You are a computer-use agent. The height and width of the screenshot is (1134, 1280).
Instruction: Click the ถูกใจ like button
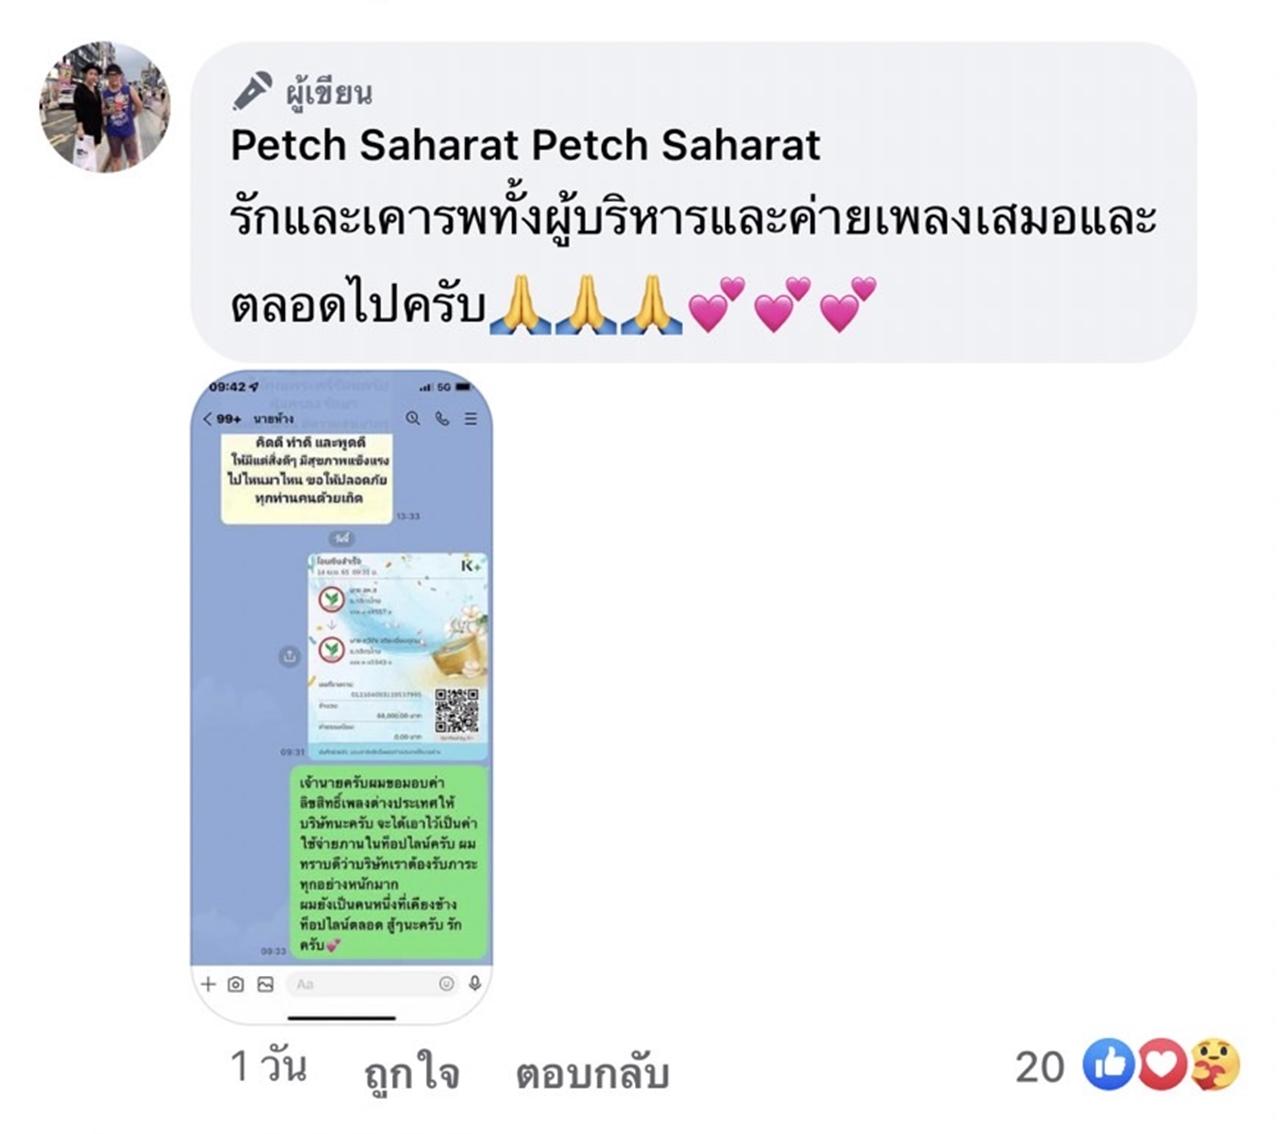[412, 1072]
